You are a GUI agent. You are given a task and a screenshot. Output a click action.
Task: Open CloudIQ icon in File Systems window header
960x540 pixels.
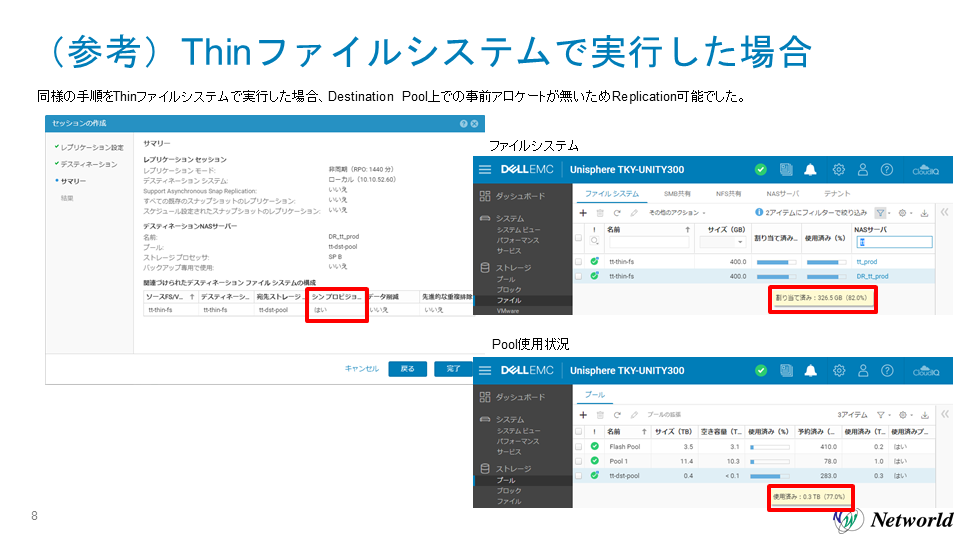point(925,170)
